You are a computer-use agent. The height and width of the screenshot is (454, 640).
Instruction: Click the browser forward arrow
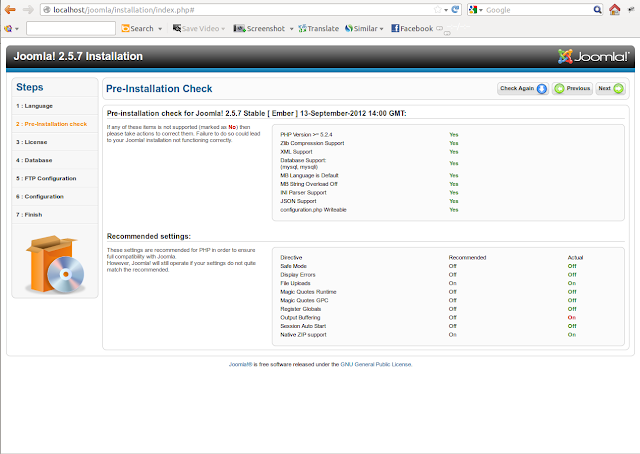coord(28,9)
